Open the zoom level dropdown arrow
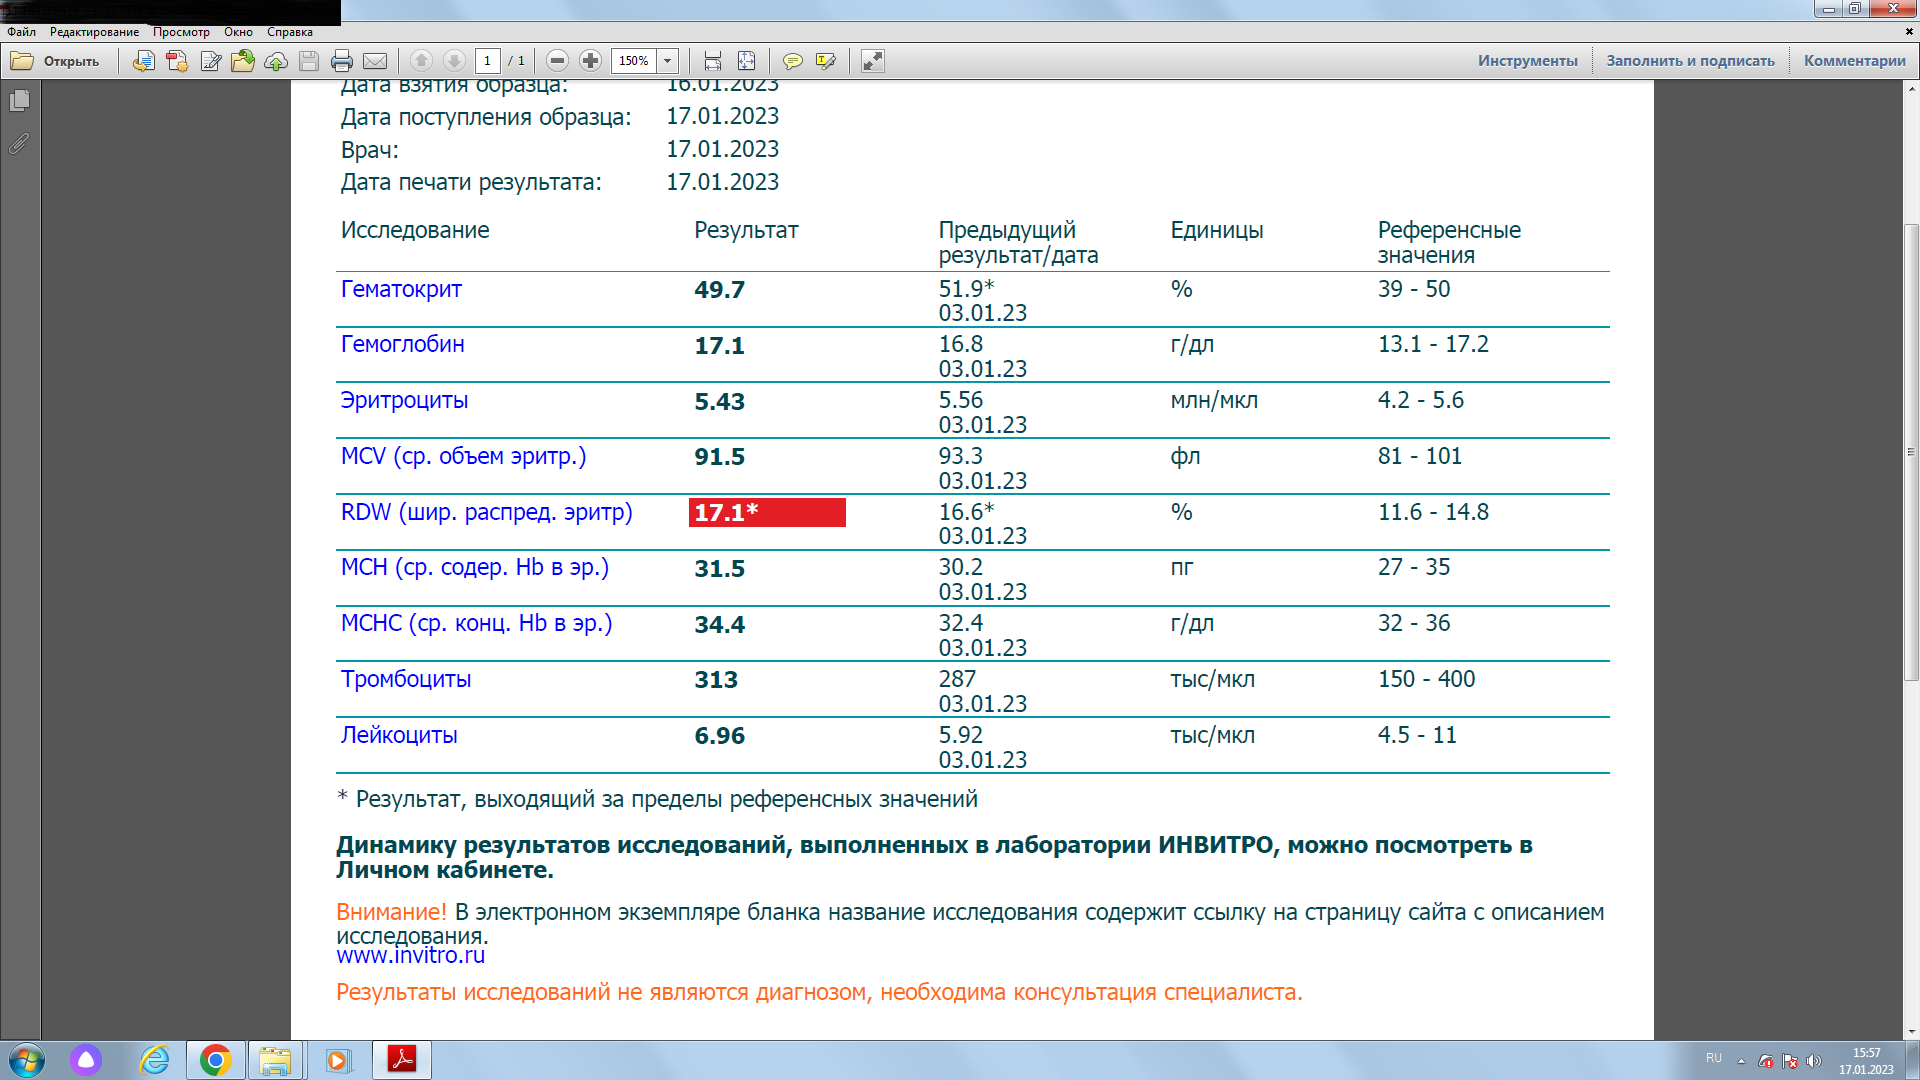This screenshot has height=1080, width=1920. [668, 61]
